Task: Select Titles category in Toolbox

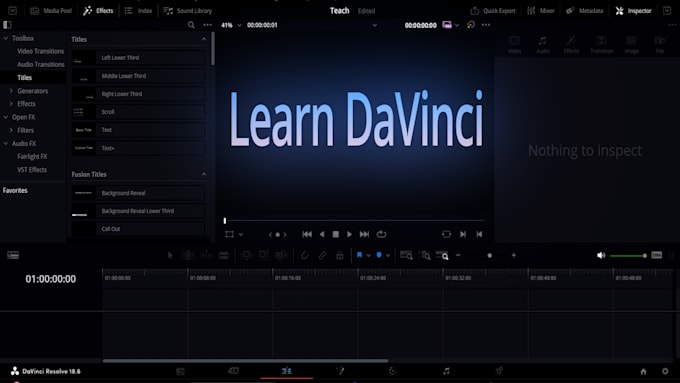Action: tap(25, 78)
